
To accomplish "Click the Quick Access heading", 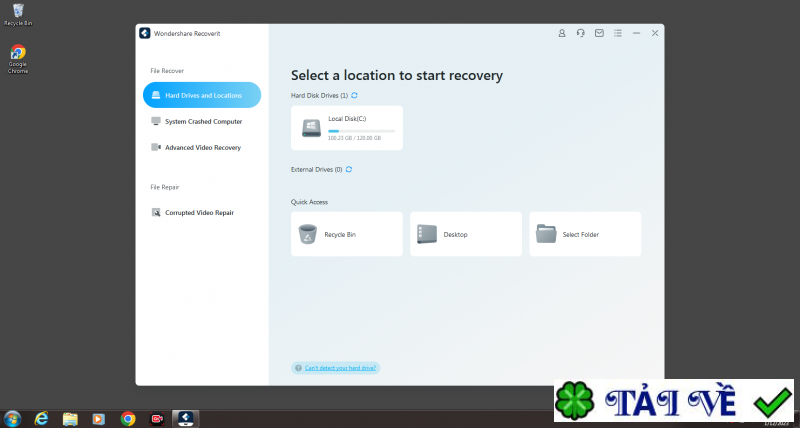I will [x=309, y=202].
